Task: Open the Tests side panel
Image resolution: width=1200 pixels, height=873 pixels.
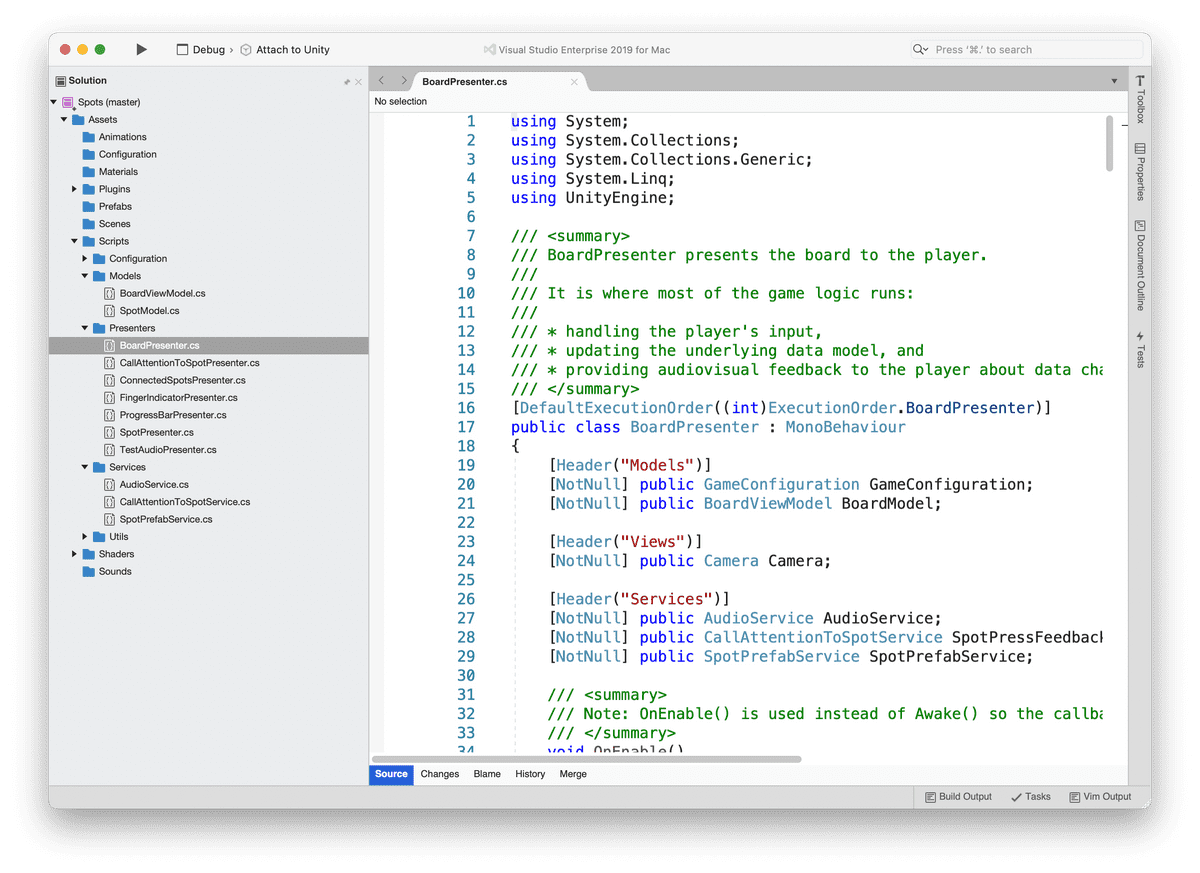Action: [1140, 350]
